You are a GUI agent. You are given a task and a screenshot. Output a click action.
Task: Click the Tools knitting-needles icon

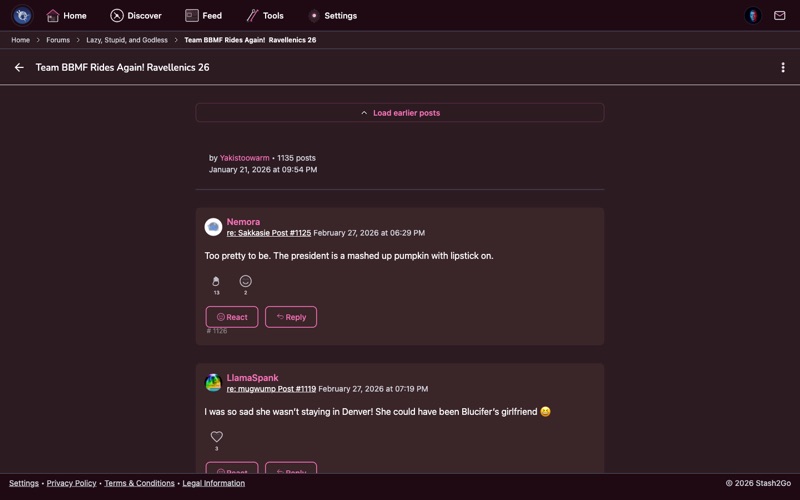[252, 16]
